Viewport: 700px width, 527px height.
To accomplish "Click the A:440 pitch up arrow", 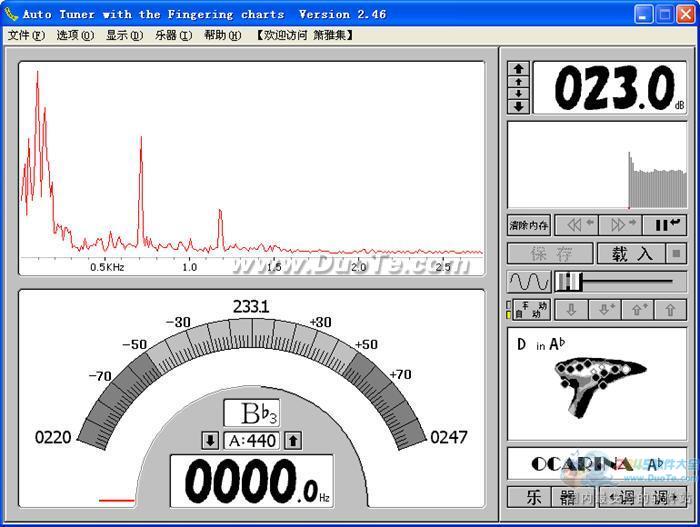I will click(293, 440).
